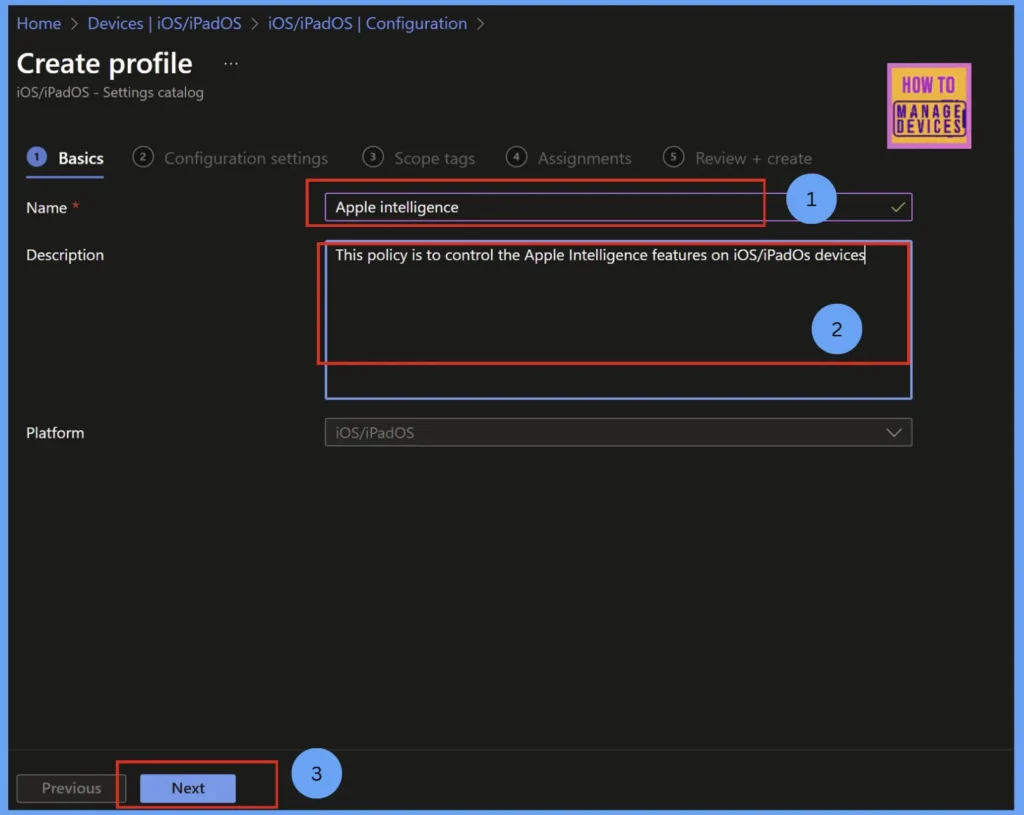This screenshot has width=1024, height=815.
Task: Switch to Configuration settings step
Action: (x=230, y=158)
